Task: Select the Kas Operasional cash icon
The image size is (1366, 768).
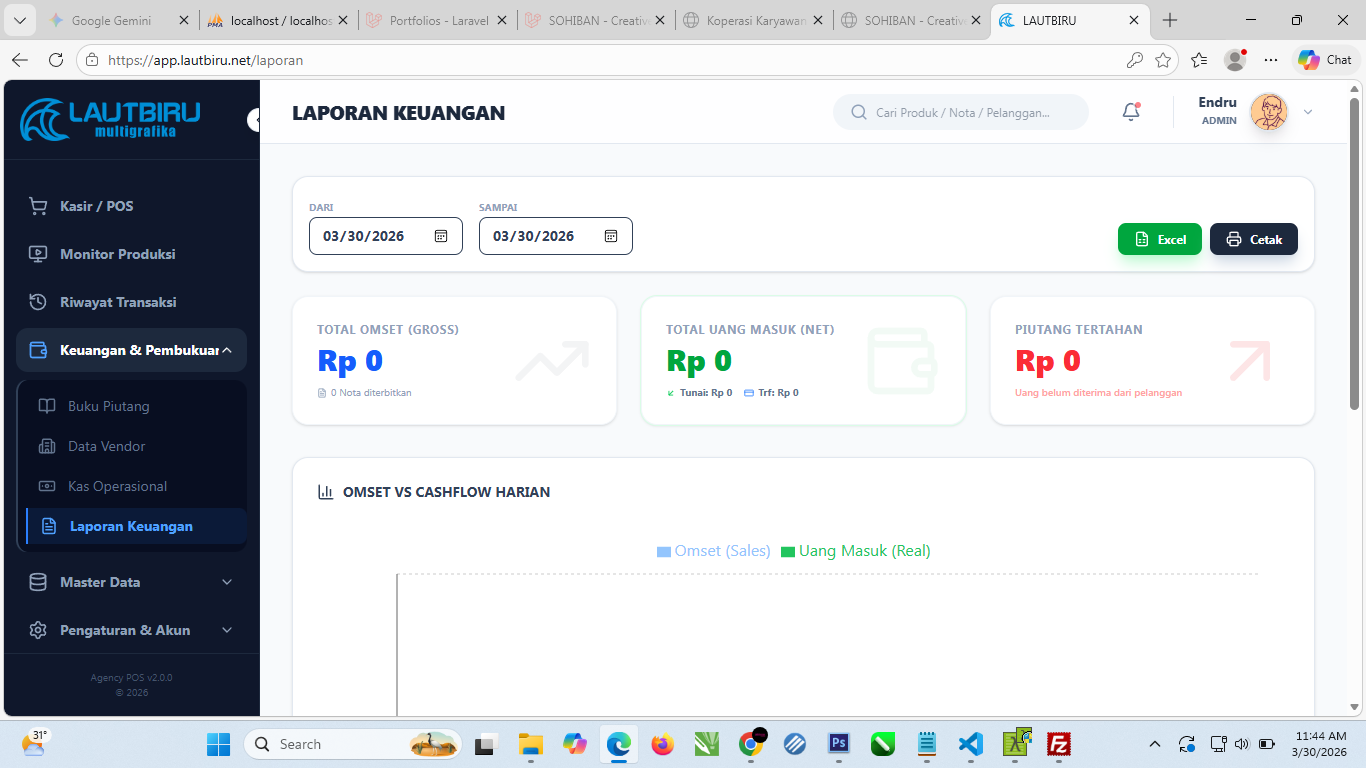Action: 49,486
